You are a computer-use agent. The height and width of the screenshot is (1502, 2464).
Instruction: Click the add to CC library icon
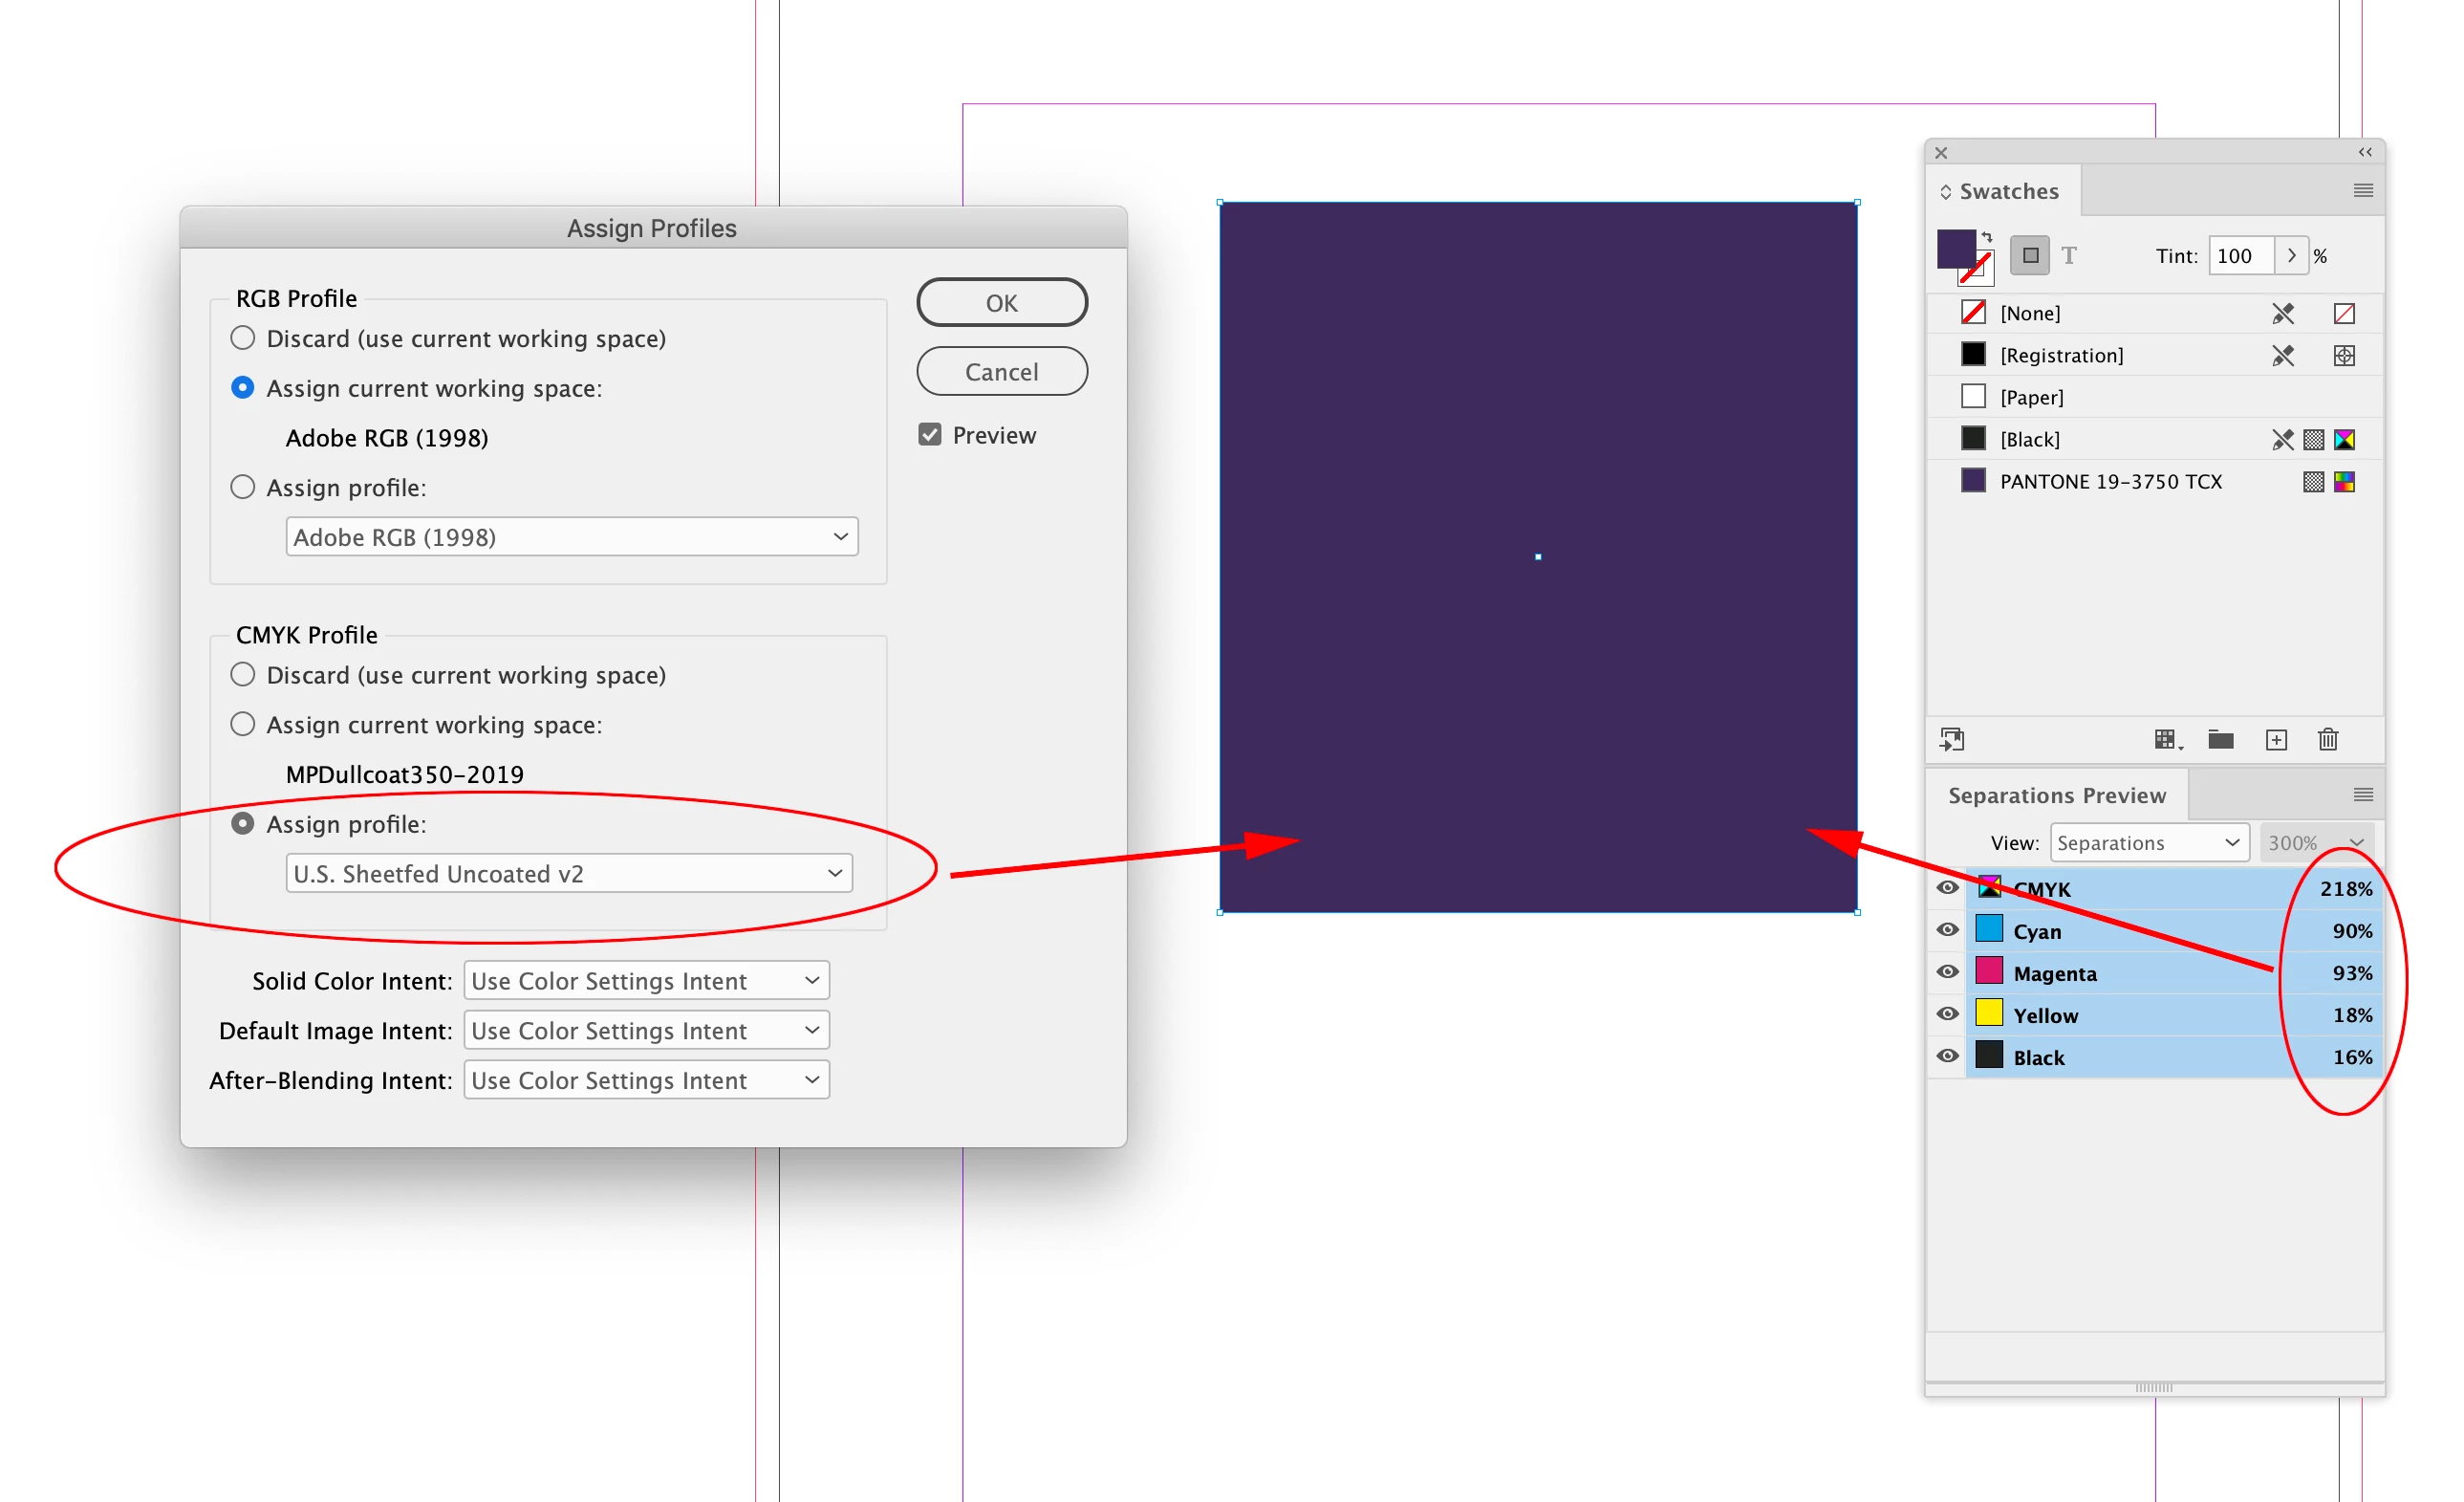[1952, 740]
